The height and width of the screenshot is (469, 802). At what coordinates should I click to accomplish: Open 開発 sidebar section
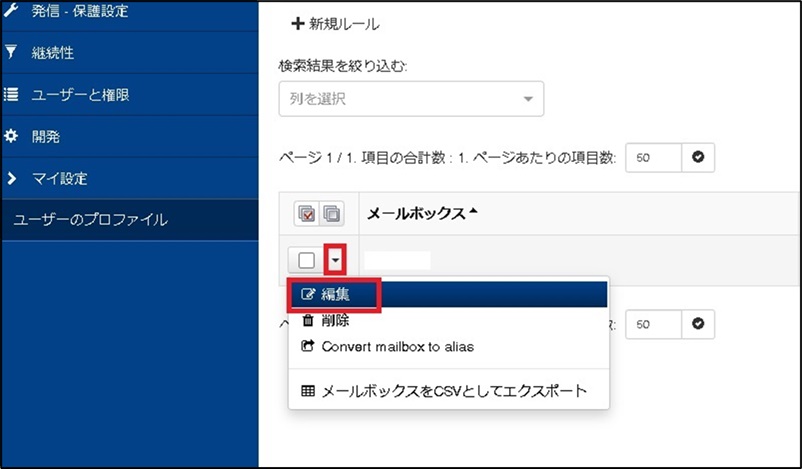(x=129, y=137)
